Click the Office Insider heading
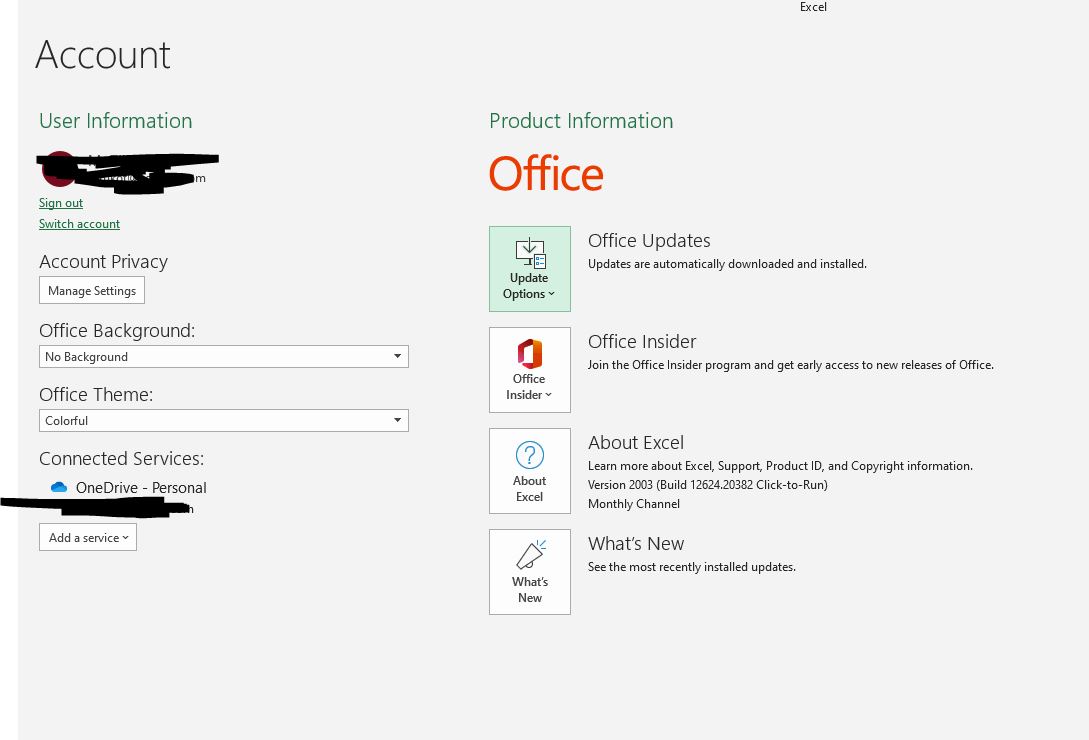Image resolution: width=1089 pixels, height=740 pixels. pos(642,342)
